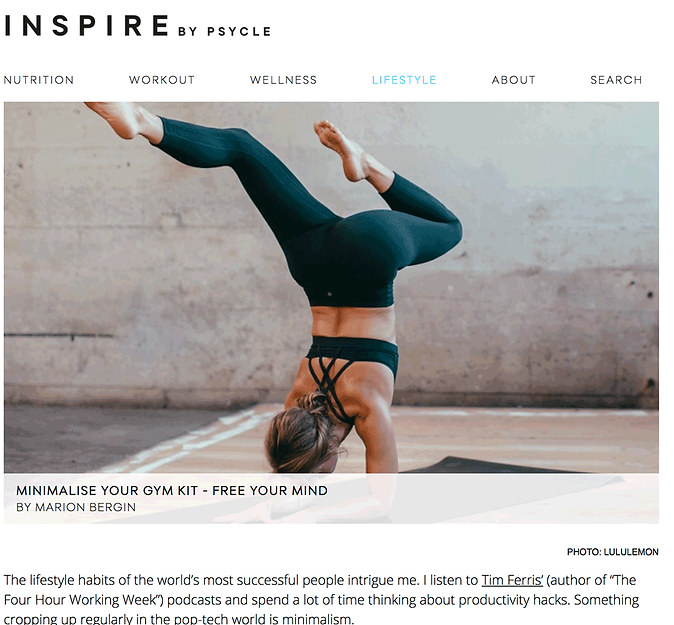This screenshot has height=625, width=674.
Task: Open Search from the navigation bar
Action: coord(616,80)
